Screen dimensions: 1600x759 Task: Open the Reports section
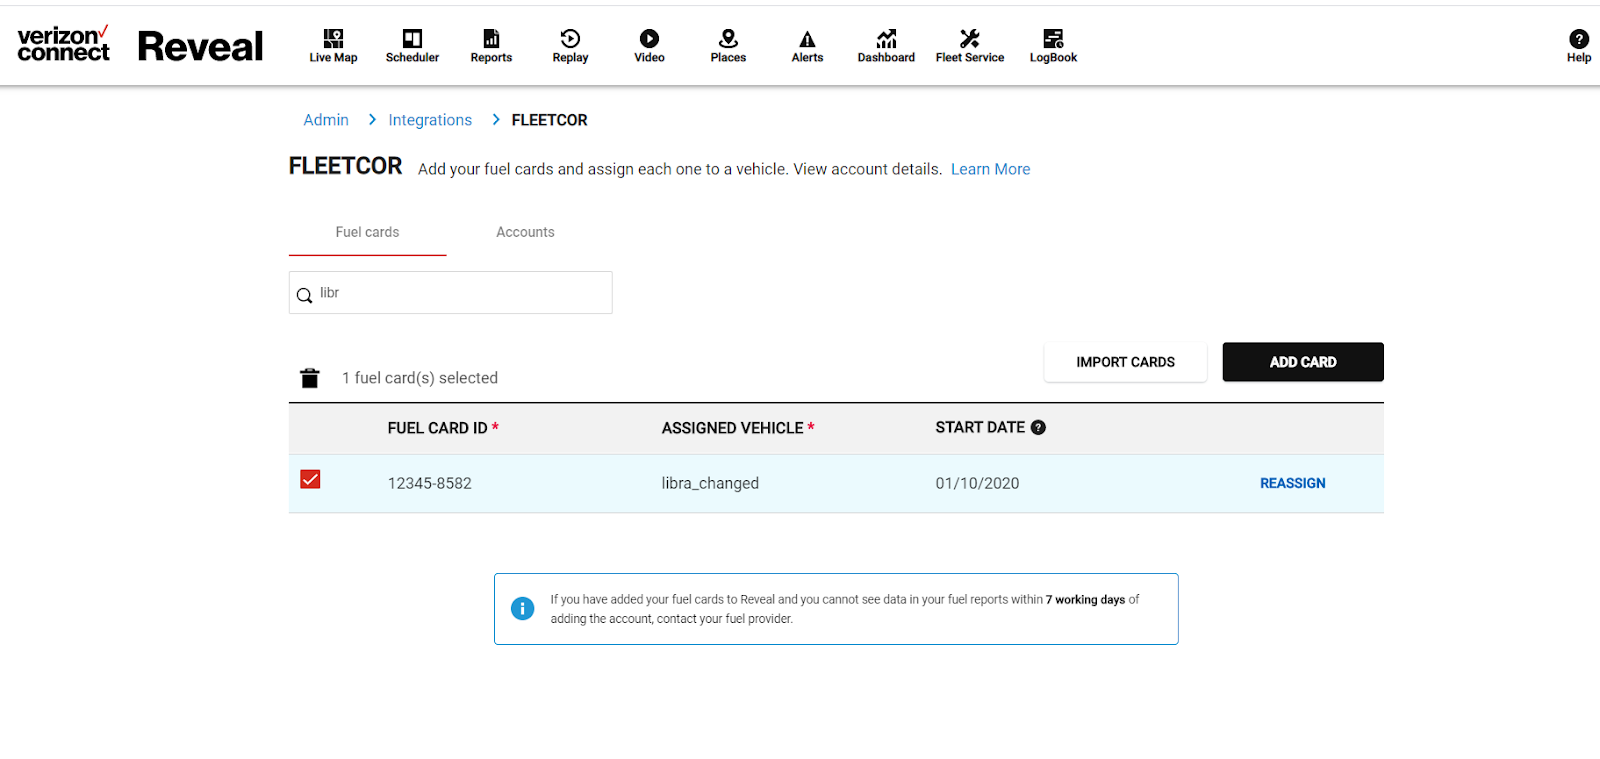coord(491,46)
